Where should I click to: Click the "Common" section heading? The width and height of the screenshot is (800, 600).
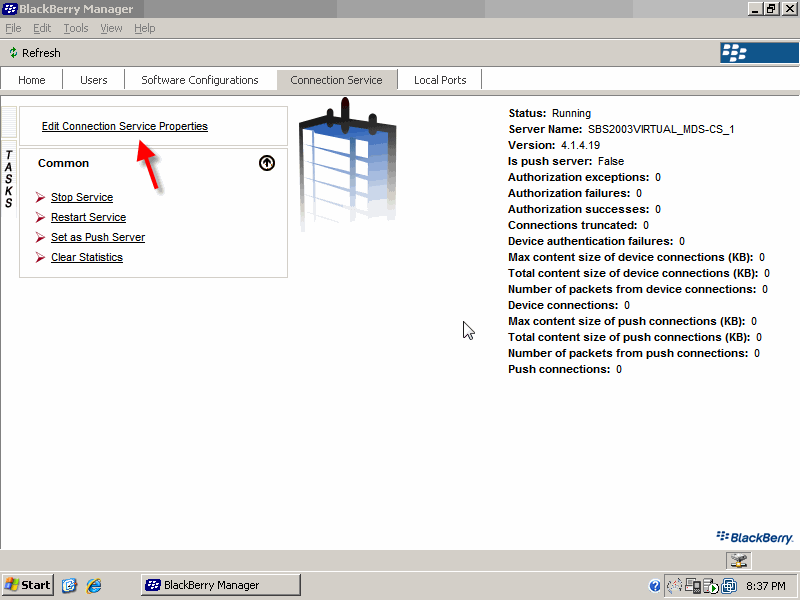click(64, 163)
